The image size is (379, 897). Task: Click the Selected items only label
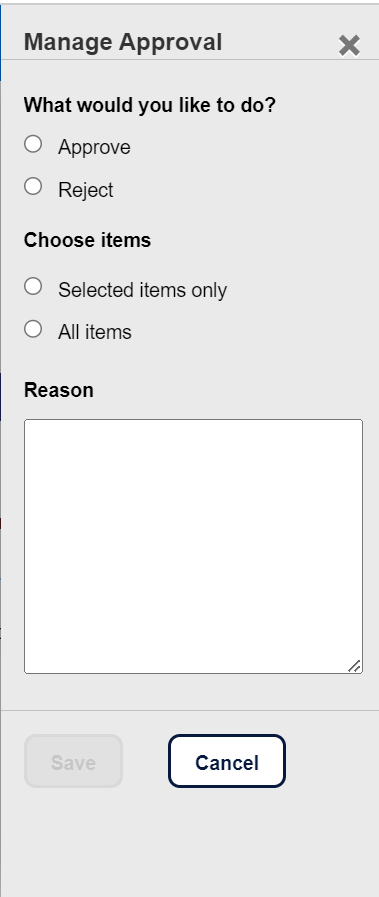142,290
